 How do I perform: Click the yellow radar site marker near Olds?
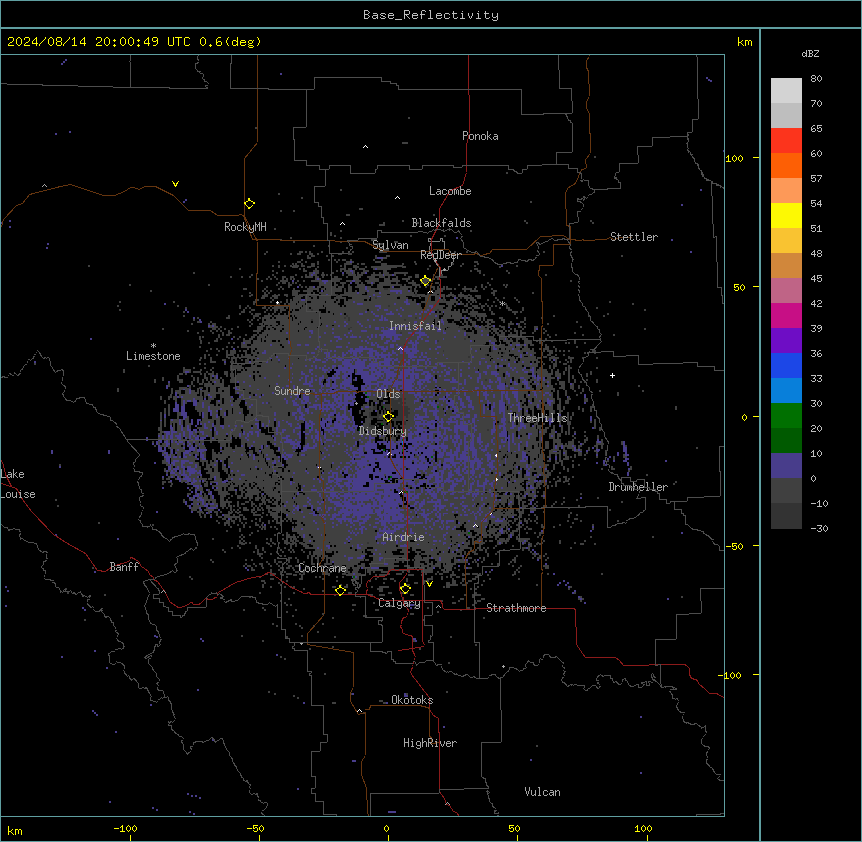click(389, 416)
